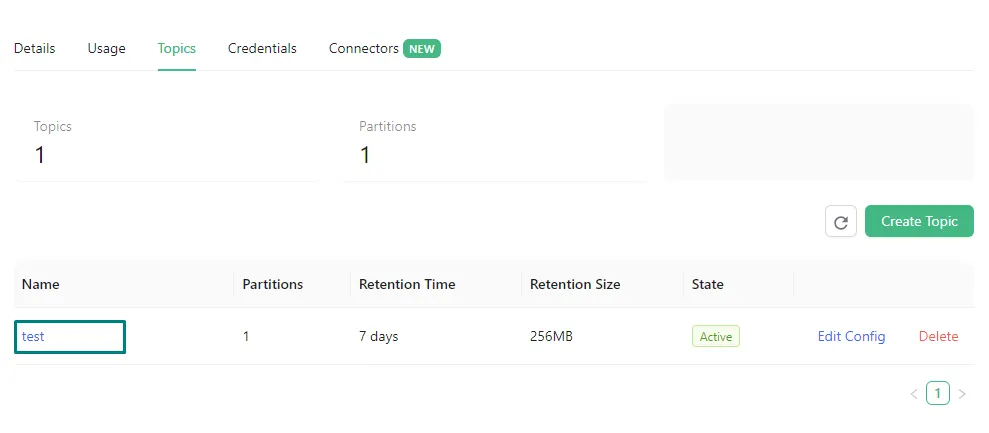Click the Retention Time column header
Screen dimensions: 989x433
coord(407,284)
